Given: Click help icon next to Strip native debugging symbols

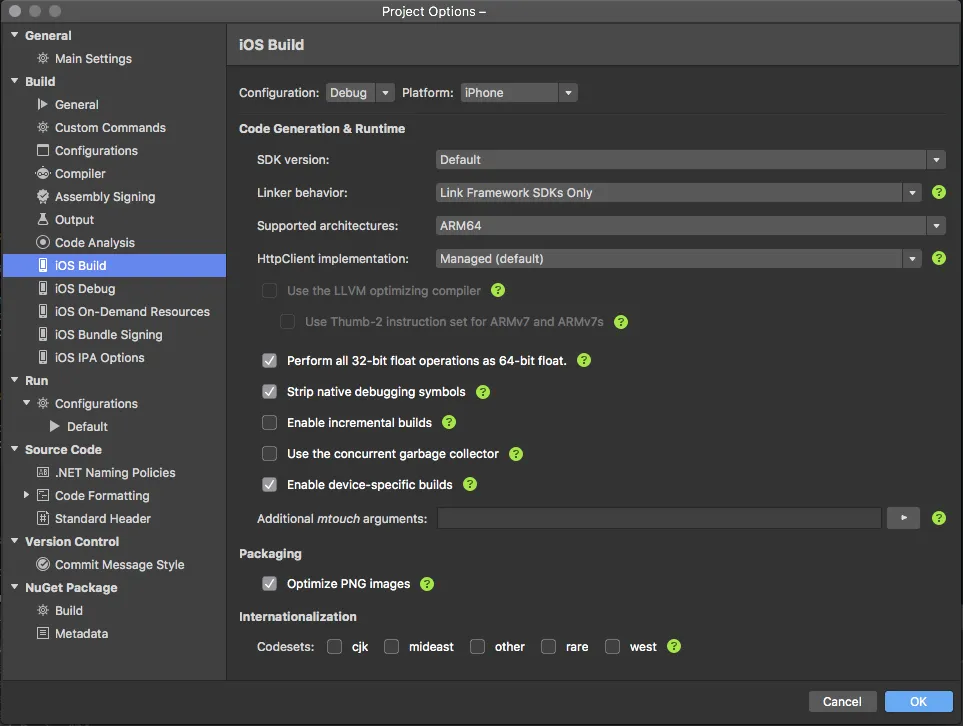Looking at the screenshot, I should point(484,392).
